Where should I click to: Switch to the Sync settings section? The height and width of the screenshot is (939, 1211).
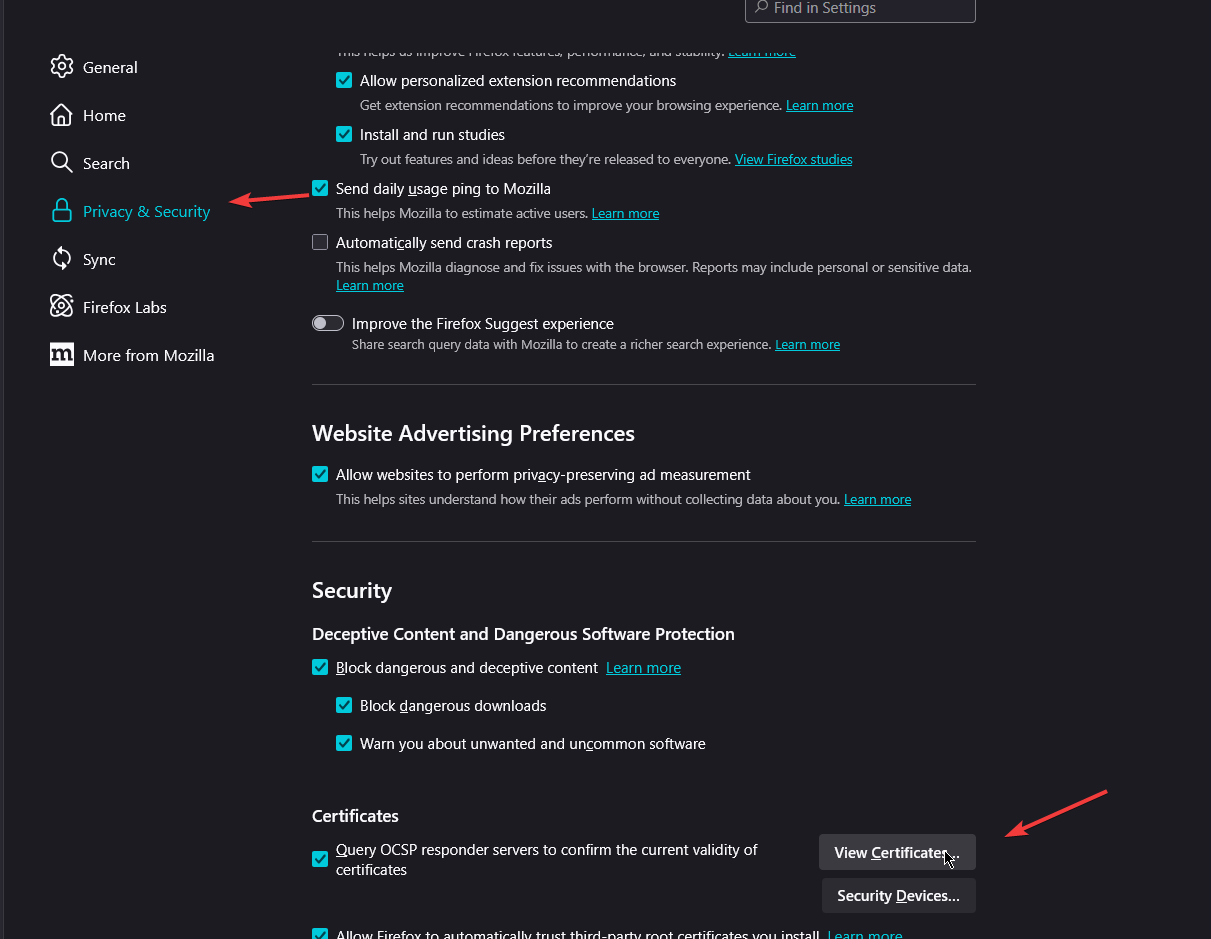tap(99, 259)
